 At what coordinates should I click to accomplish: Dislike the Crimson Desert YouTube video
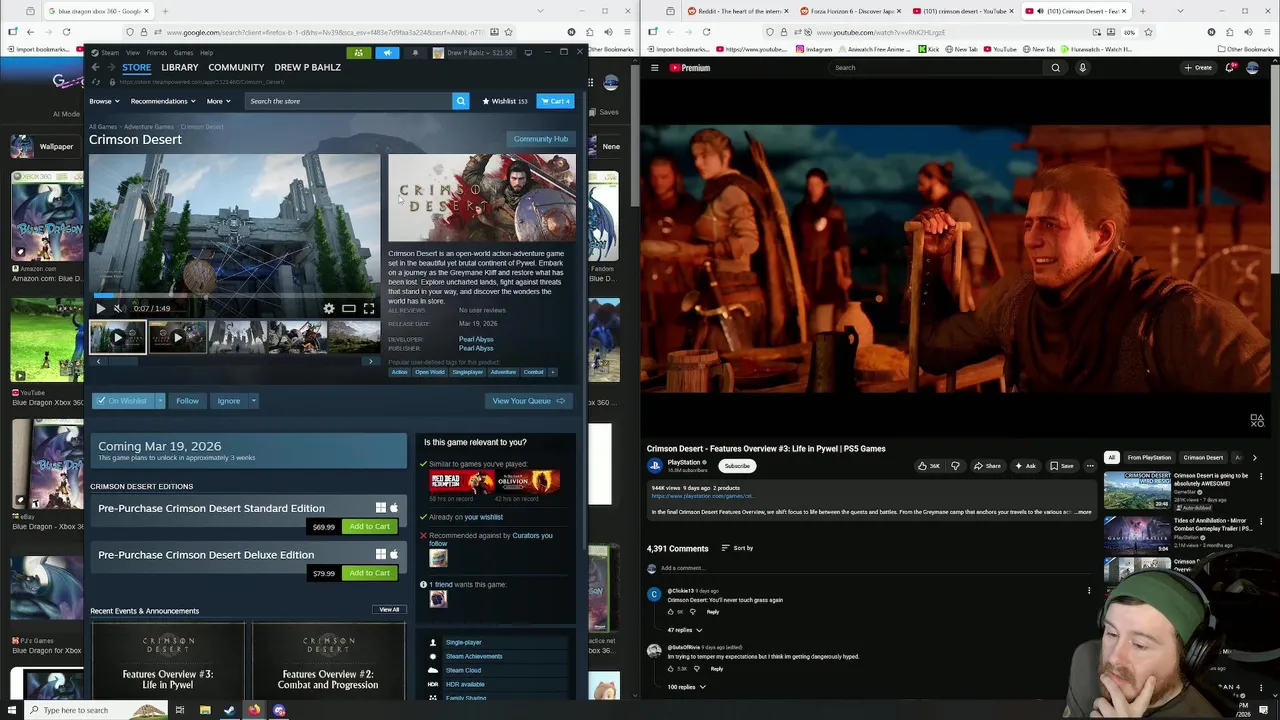pos(955,466)
